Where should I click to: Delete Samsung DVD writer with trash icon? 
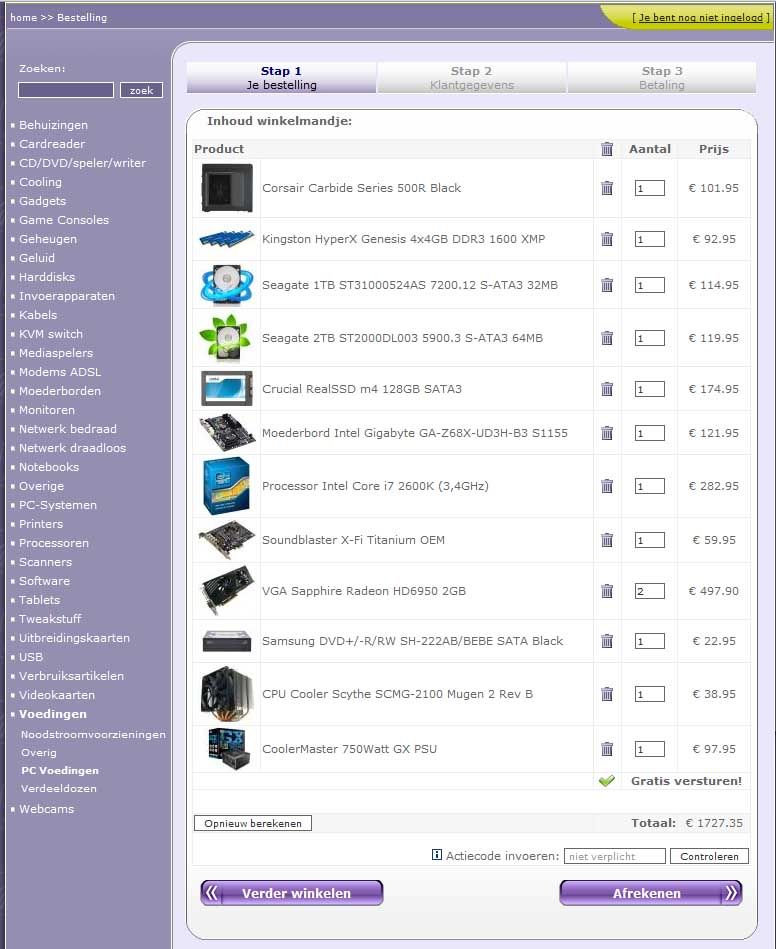[607, 641]
